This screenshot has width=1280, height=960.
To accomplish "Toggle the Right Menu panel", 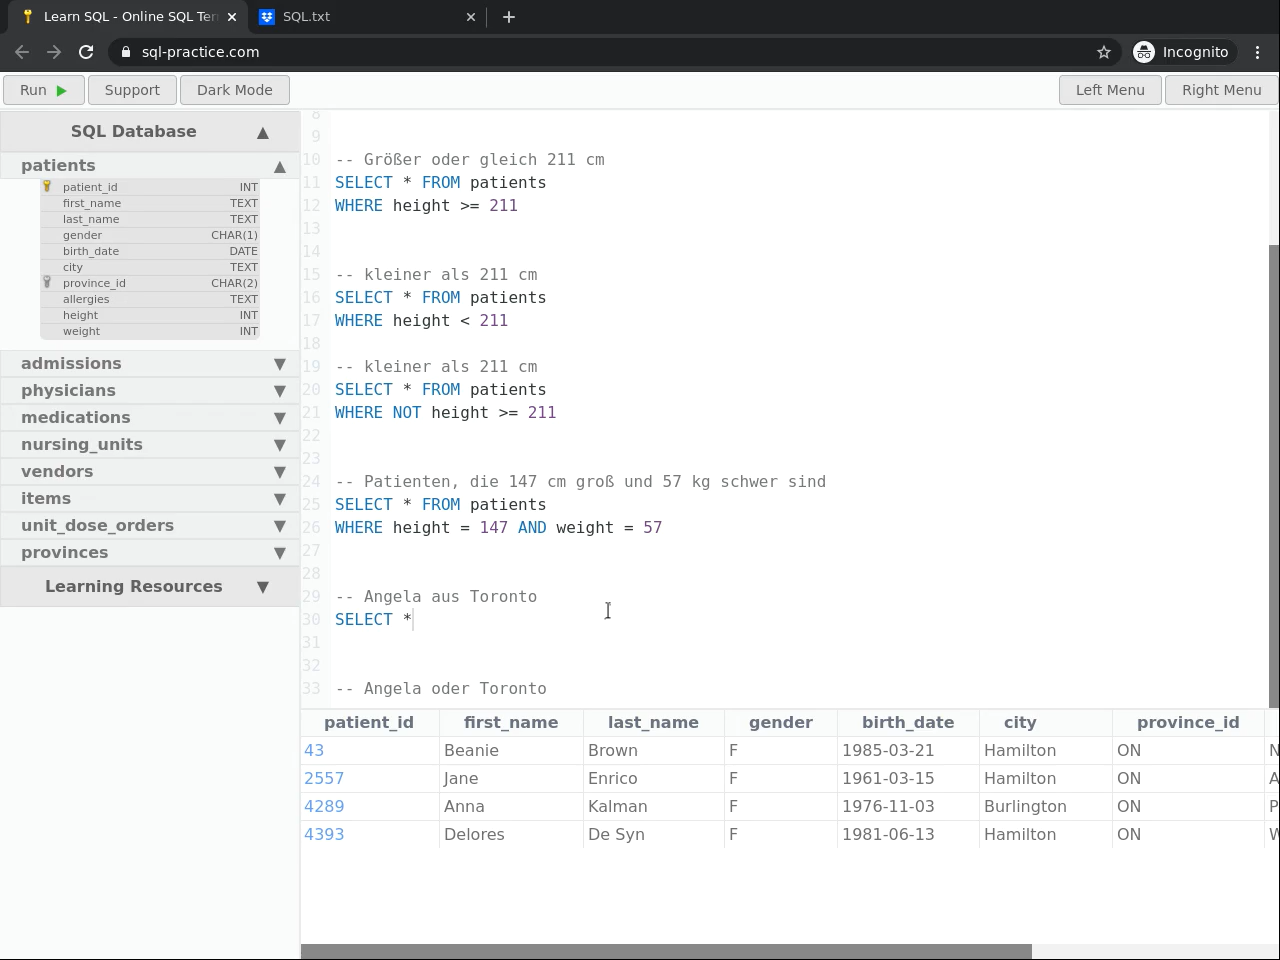I will click(1221, 90).
